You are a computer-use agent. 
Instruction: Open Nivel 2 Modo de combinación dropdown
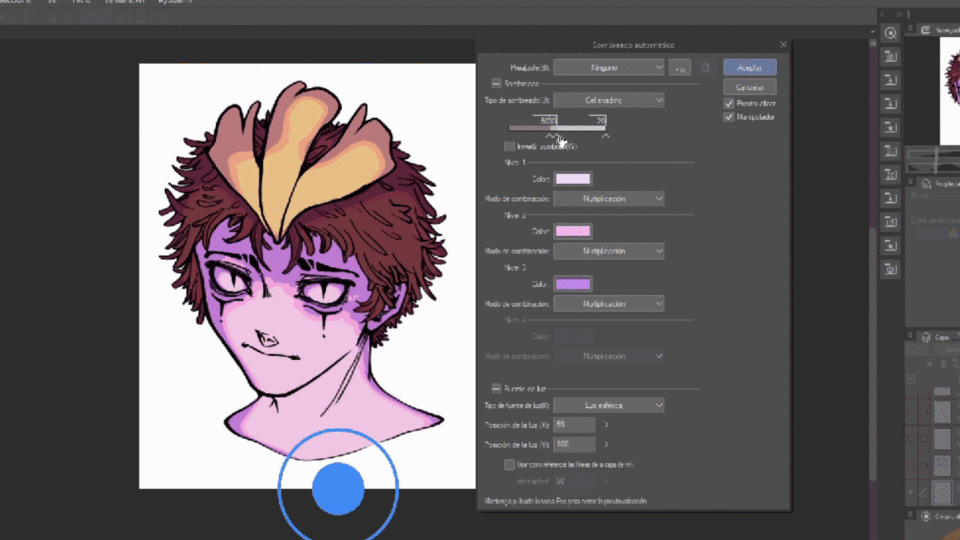(609, 251)
